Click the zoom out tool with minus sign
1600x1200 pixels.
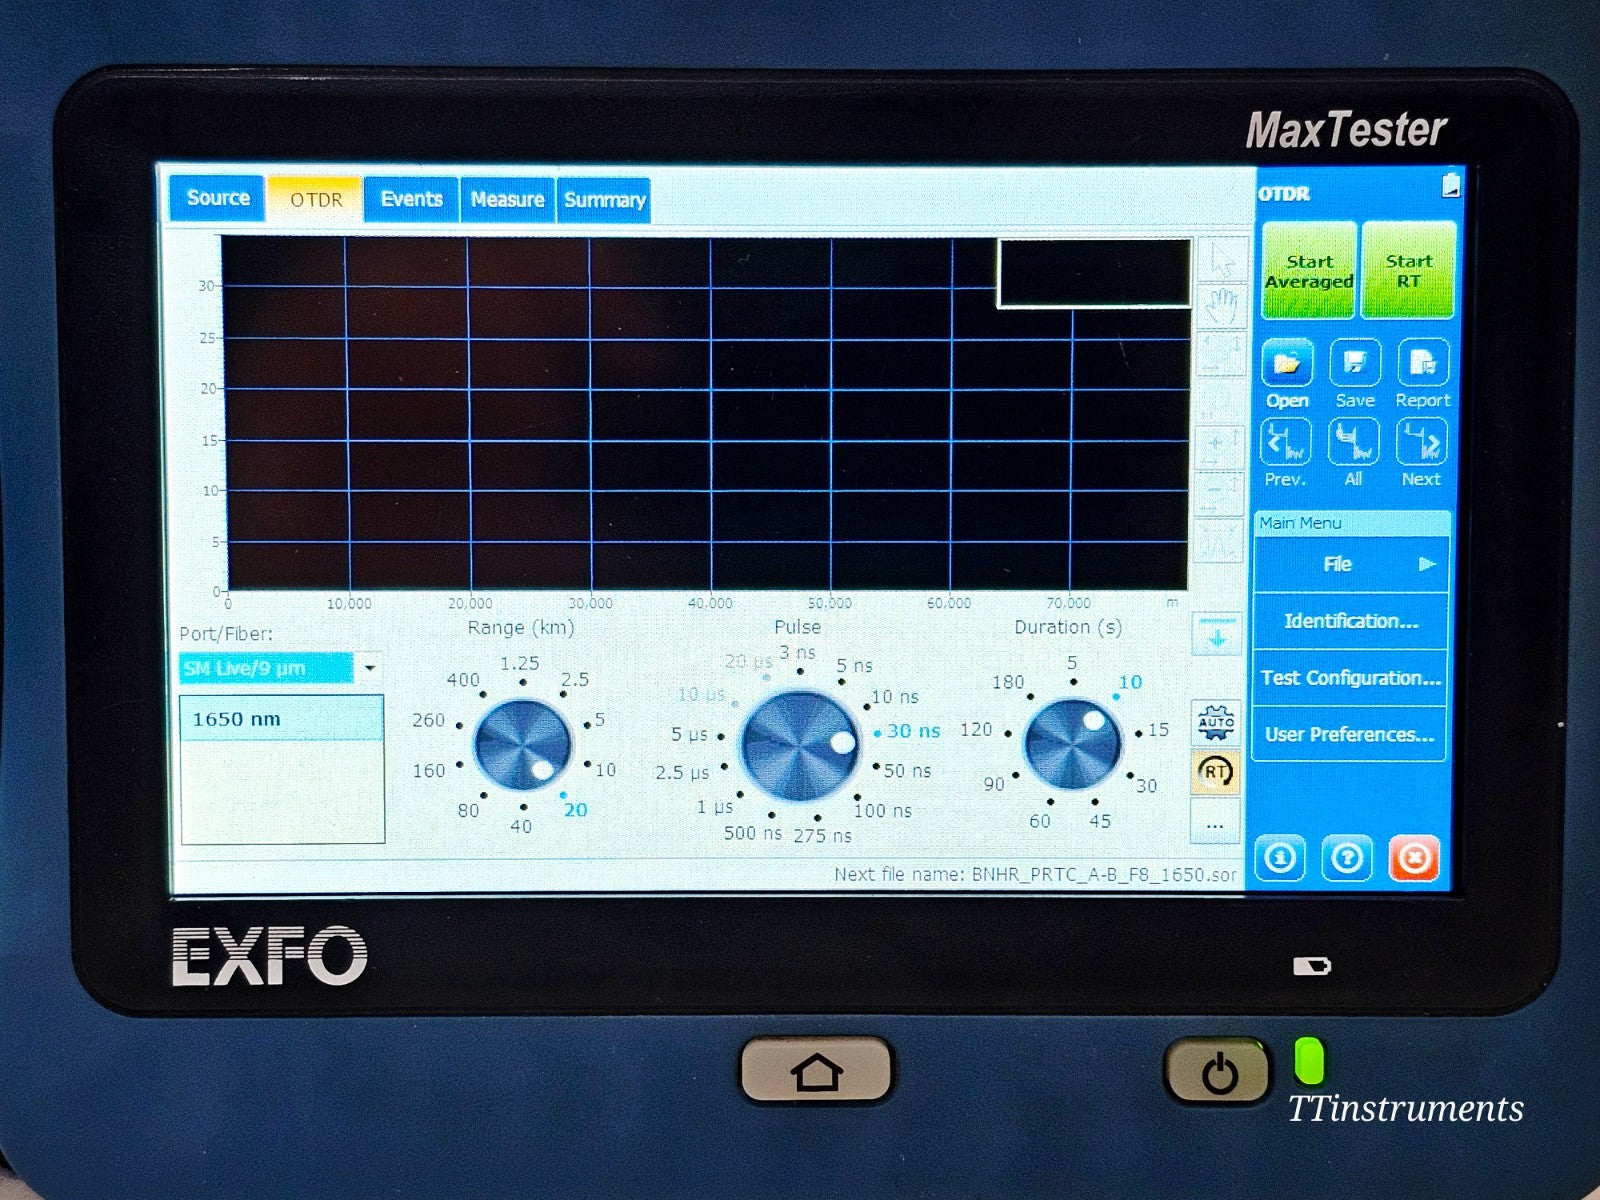[x=1220, y=493]
